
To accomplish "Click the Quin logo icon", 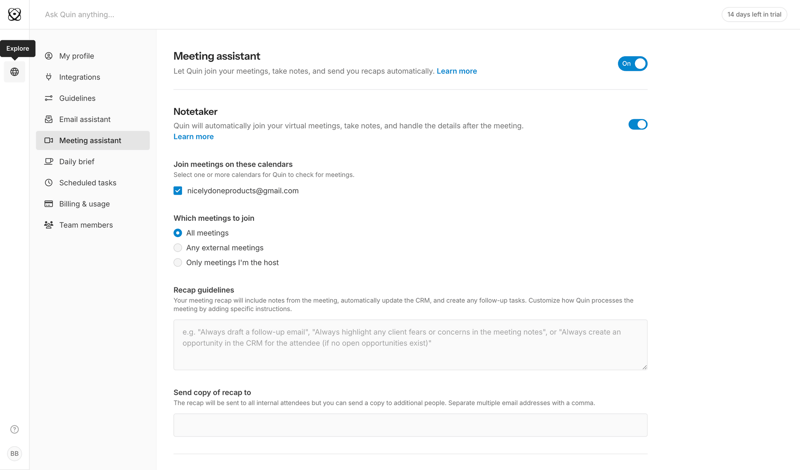I will tap(14, 15).
